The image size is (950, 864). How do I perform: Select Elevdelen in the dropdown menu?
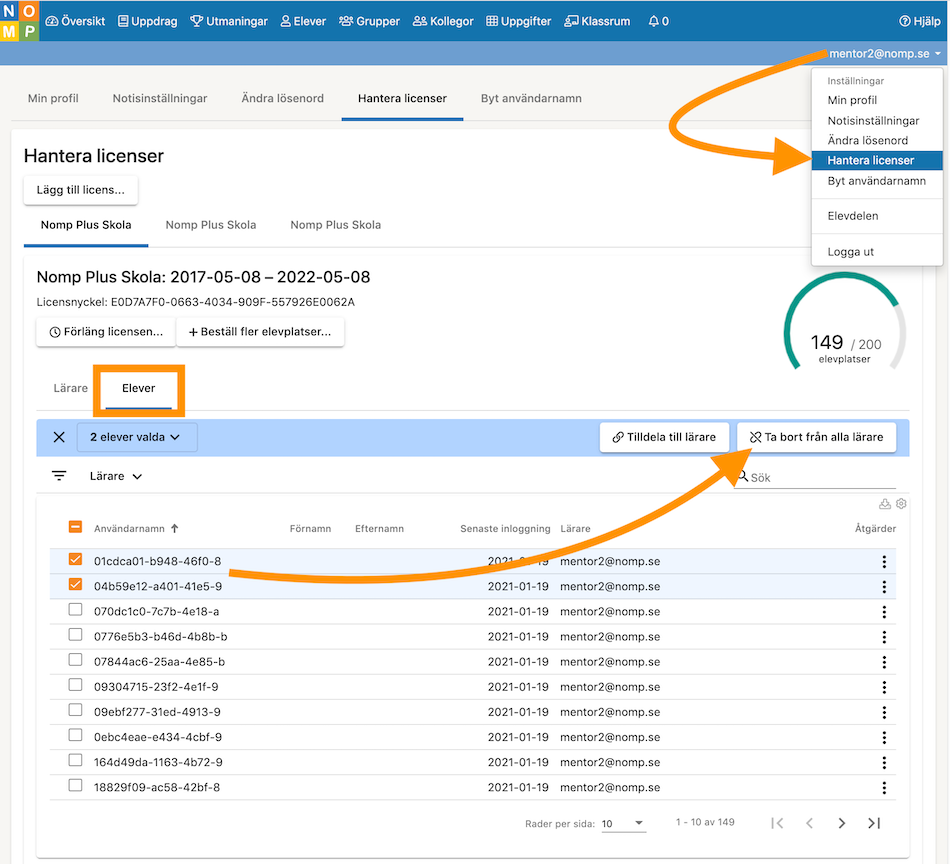click(852, 216)
